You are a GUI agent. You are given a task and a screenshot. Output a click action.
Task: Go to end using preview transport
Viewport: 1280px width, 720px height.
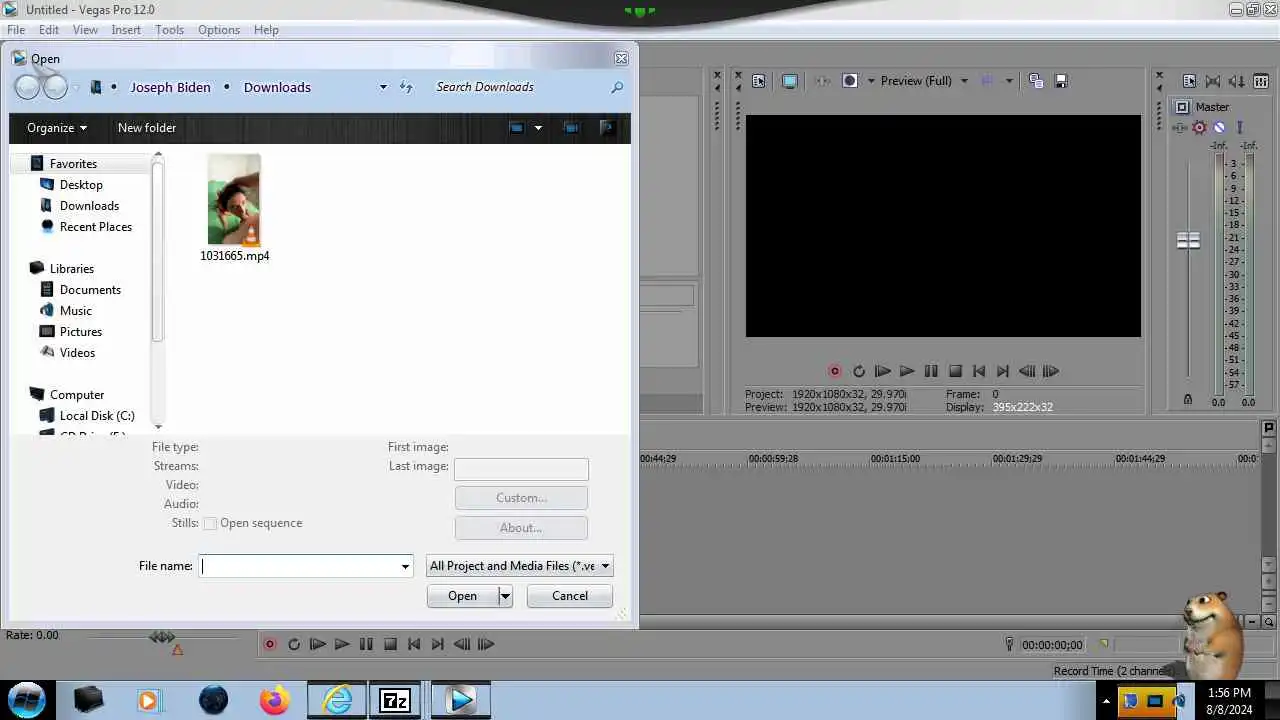pos(1003,371)
